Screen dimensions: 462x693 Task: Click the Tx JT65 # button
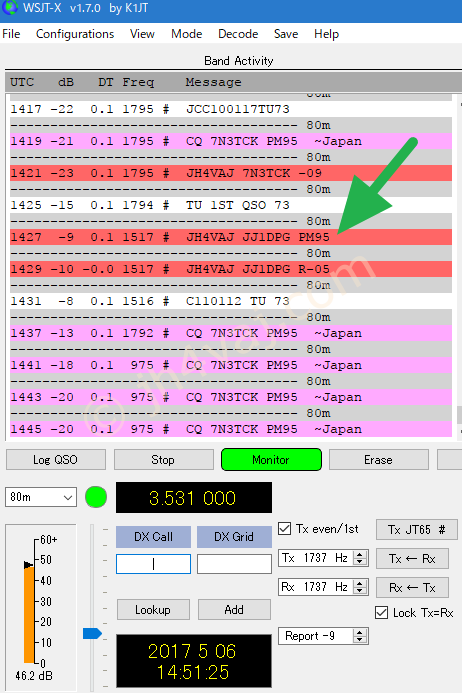(416, 529)
